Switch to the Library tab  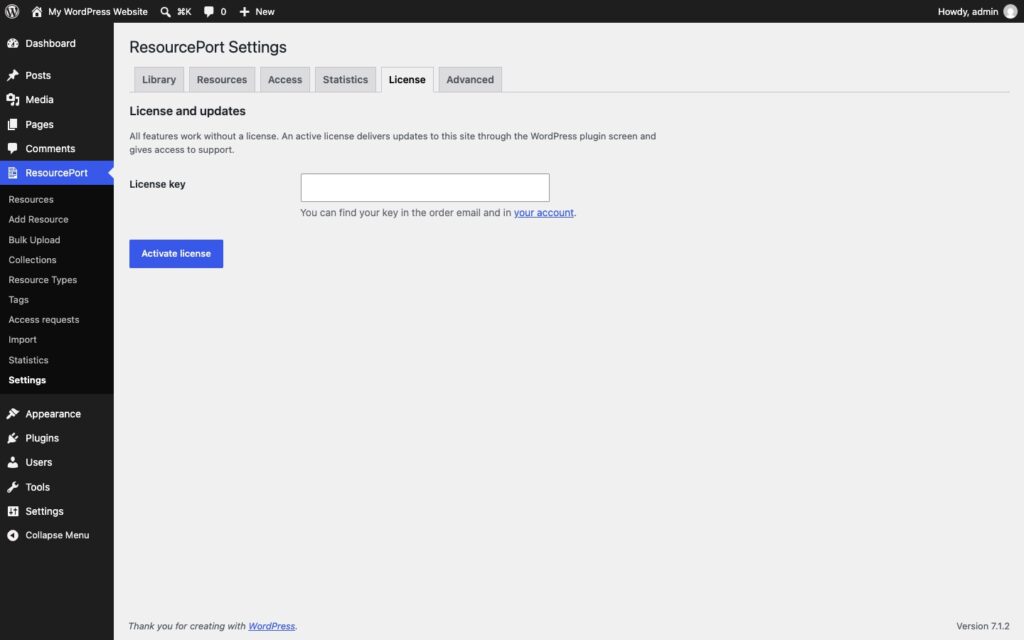pyautogui.click(x=159, y=80)
